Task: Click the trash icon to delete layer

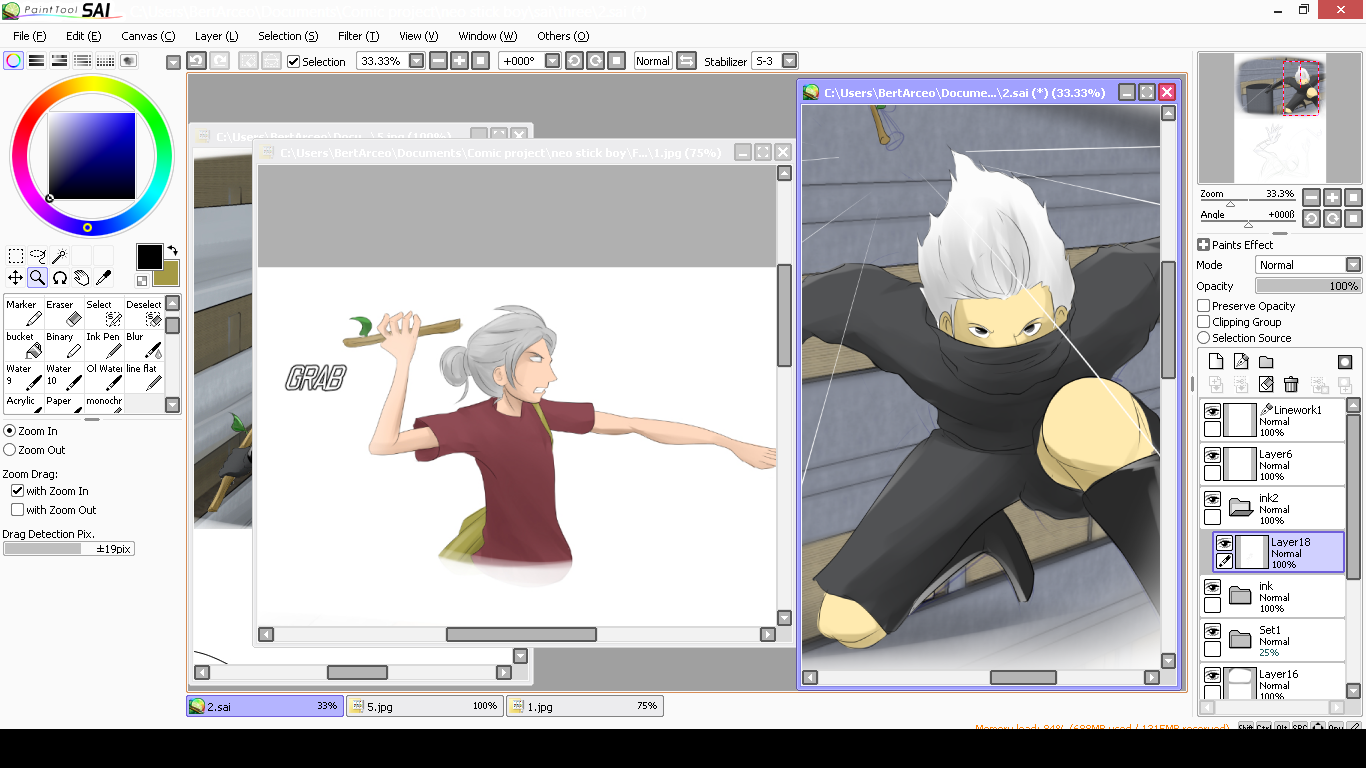Action: pos(1291,384)
